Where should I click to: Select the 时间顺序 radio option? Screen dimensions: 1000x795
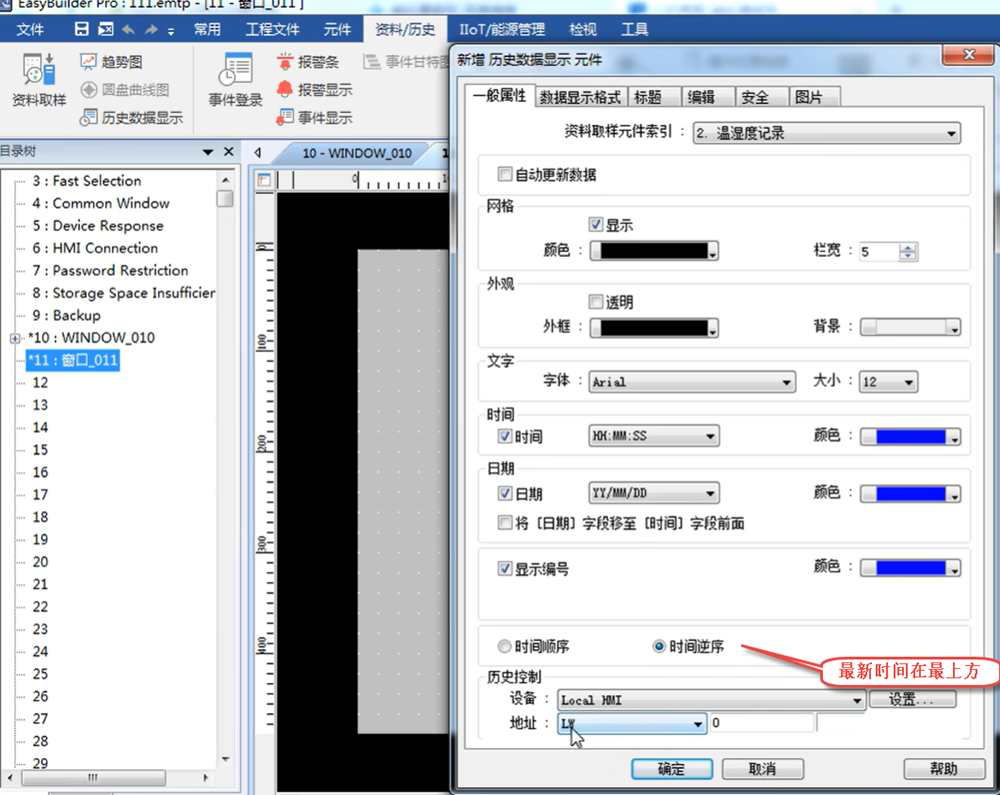click(506, 647)
